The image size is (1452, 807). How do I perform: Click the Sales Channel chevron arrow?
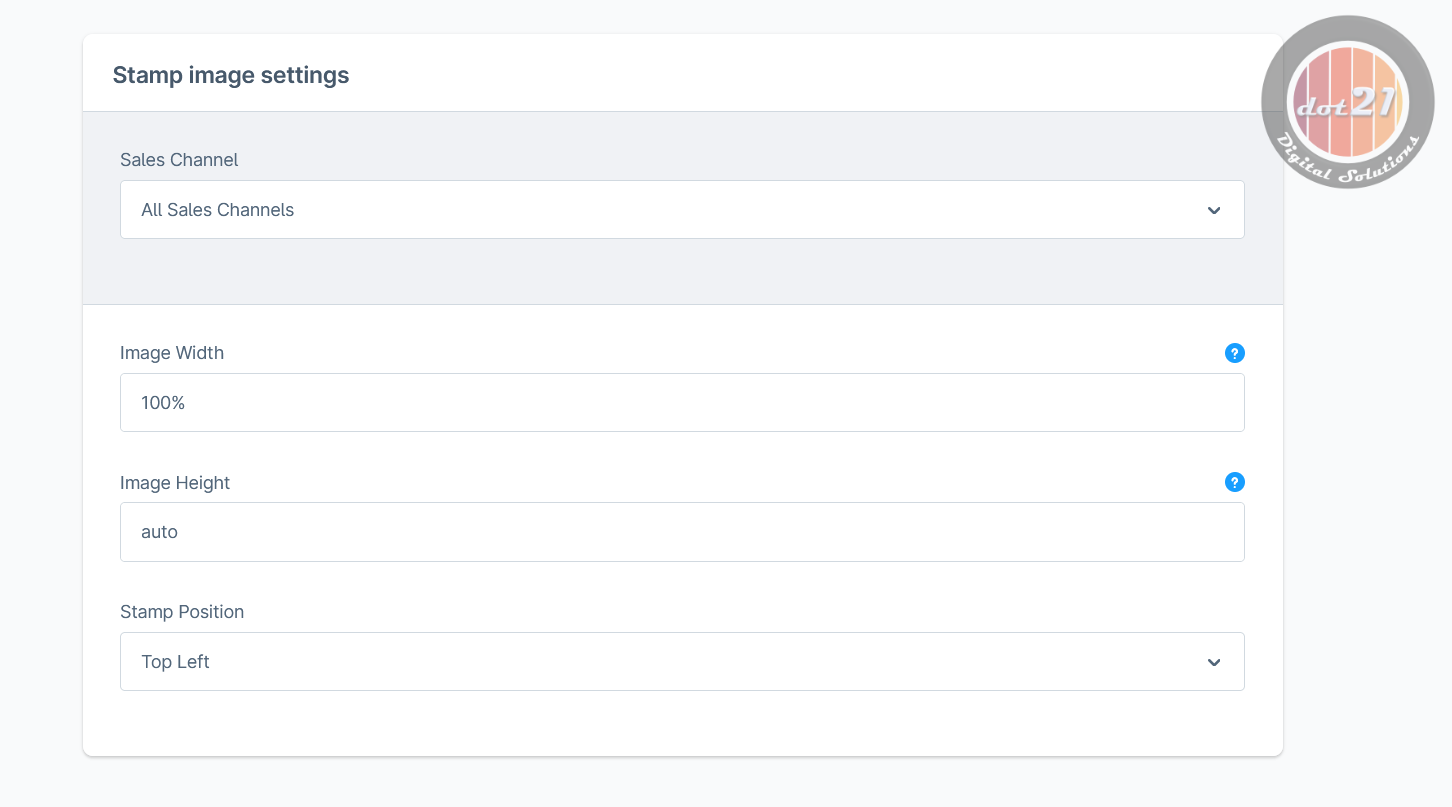point(1214,210)
